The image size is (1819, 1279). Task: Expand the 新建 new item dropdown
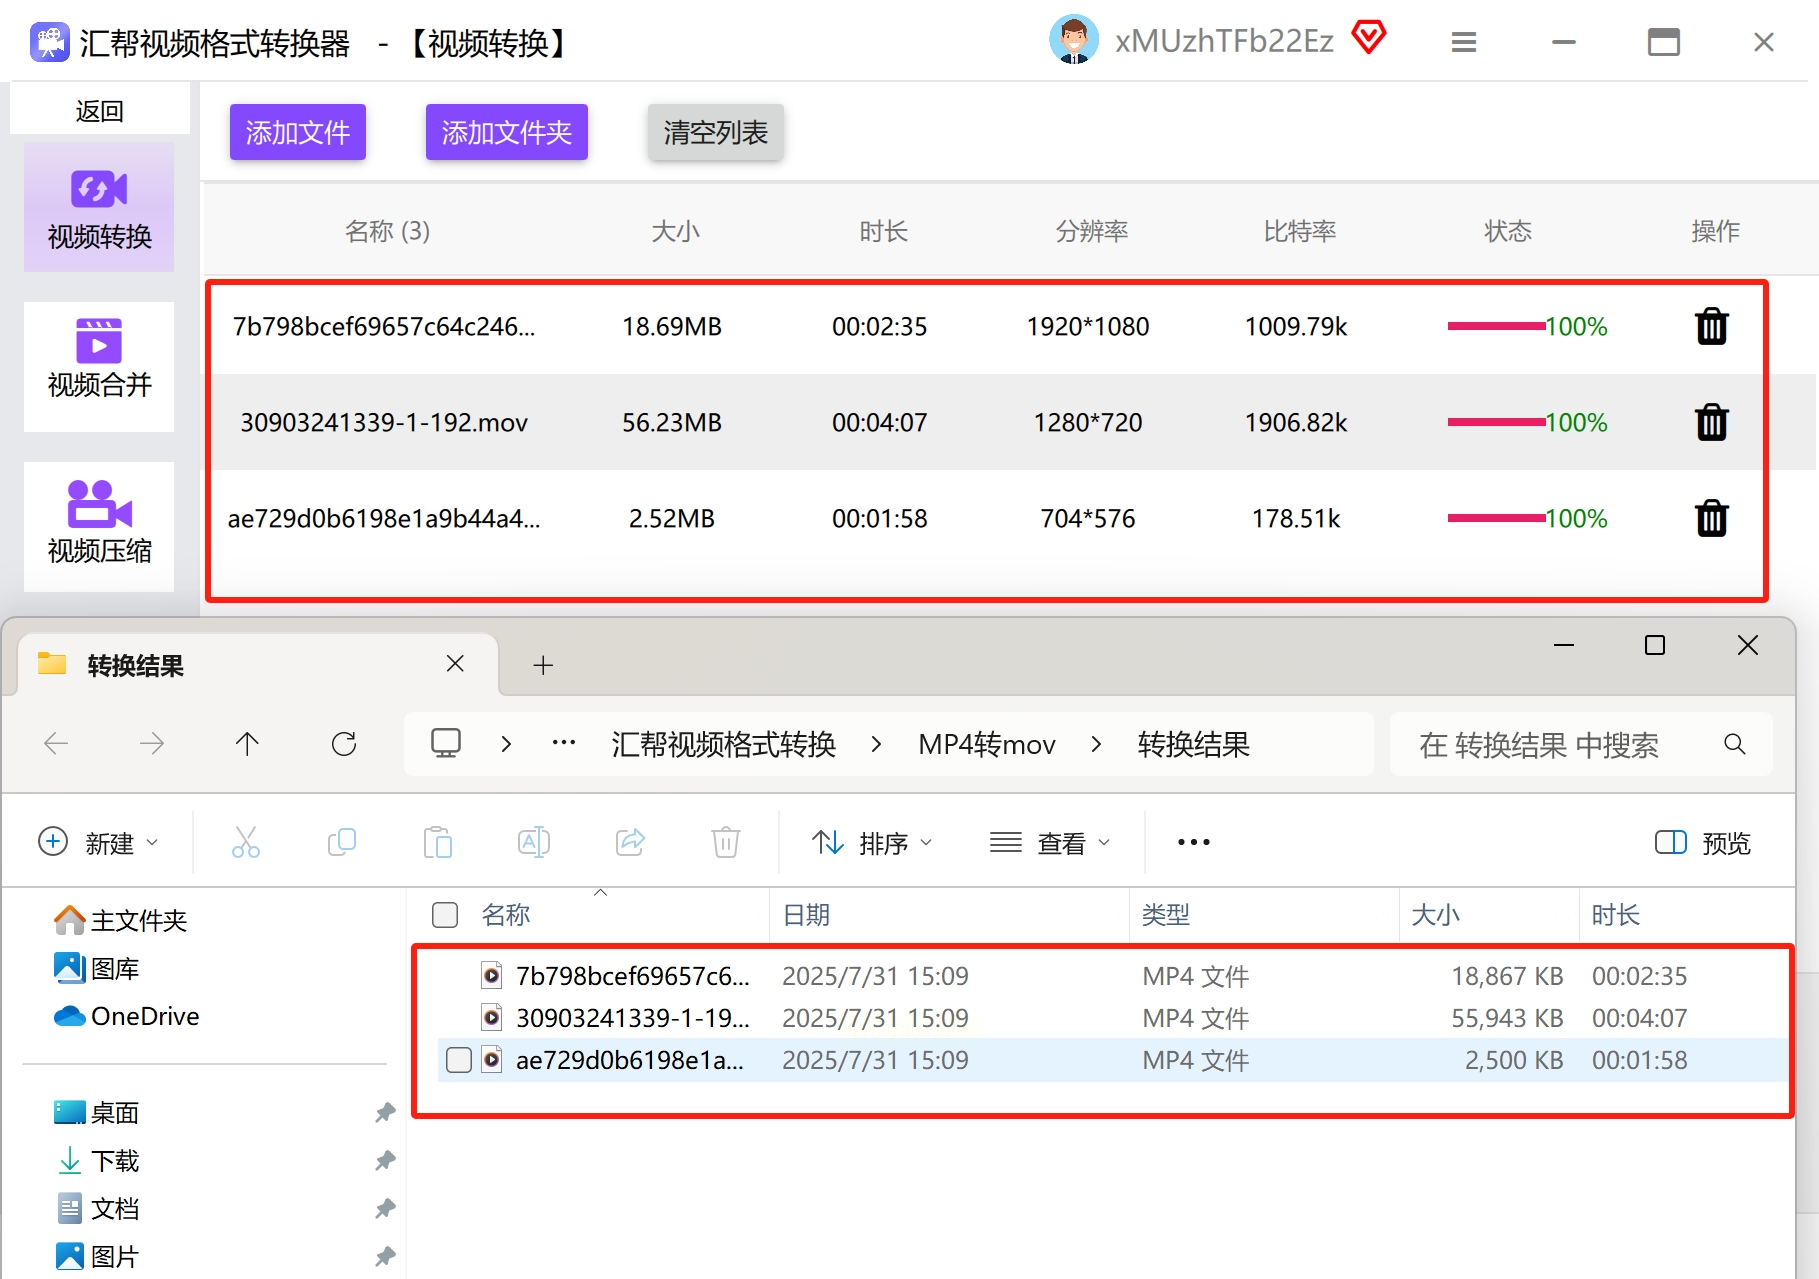coord(98,843)
